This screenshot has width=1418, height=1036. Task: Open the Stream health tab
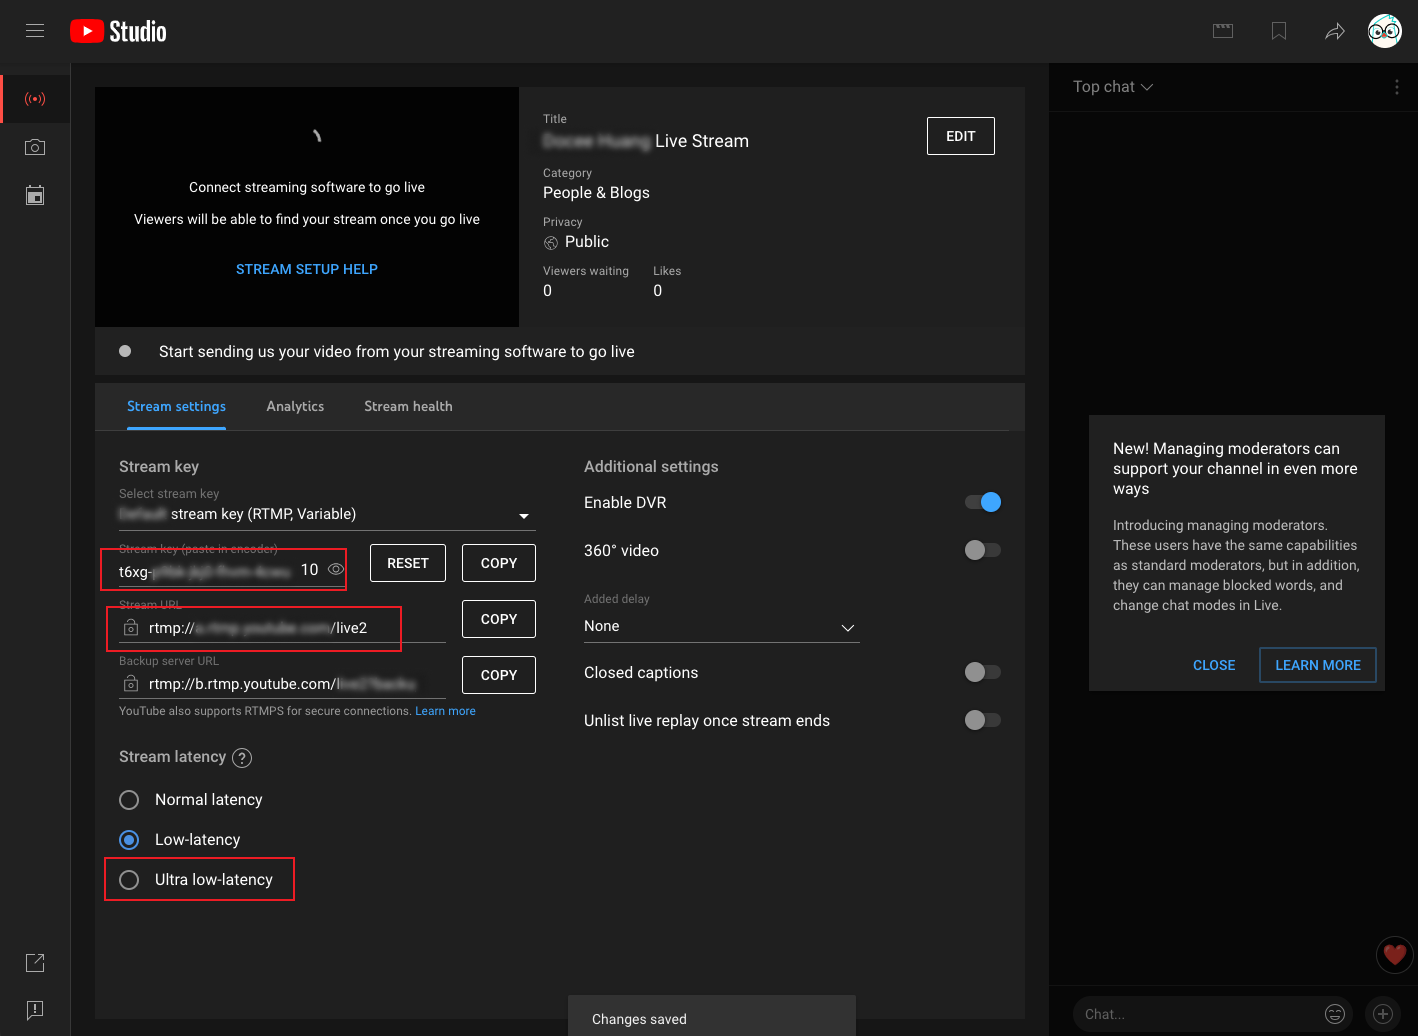coord(408,406)
